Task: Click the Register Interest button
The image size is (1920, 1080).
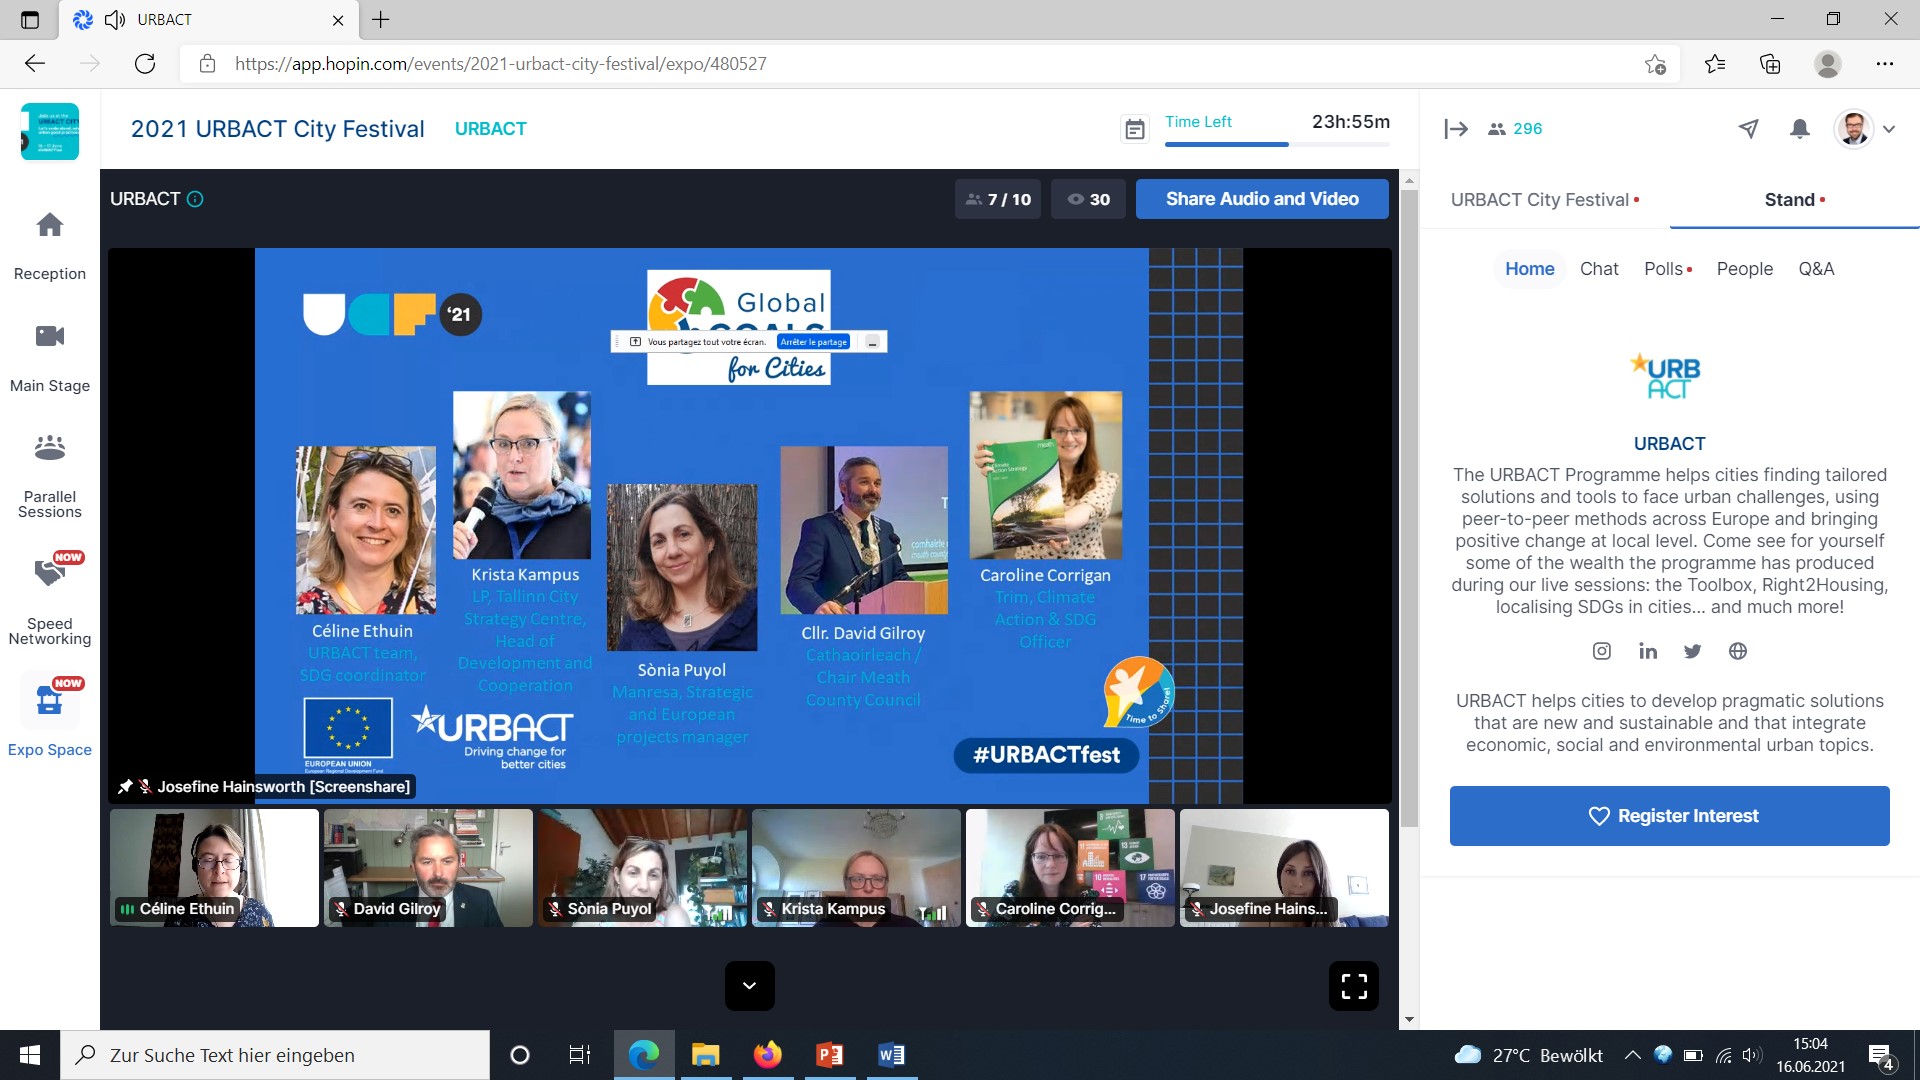Action: click(1669, 816)
